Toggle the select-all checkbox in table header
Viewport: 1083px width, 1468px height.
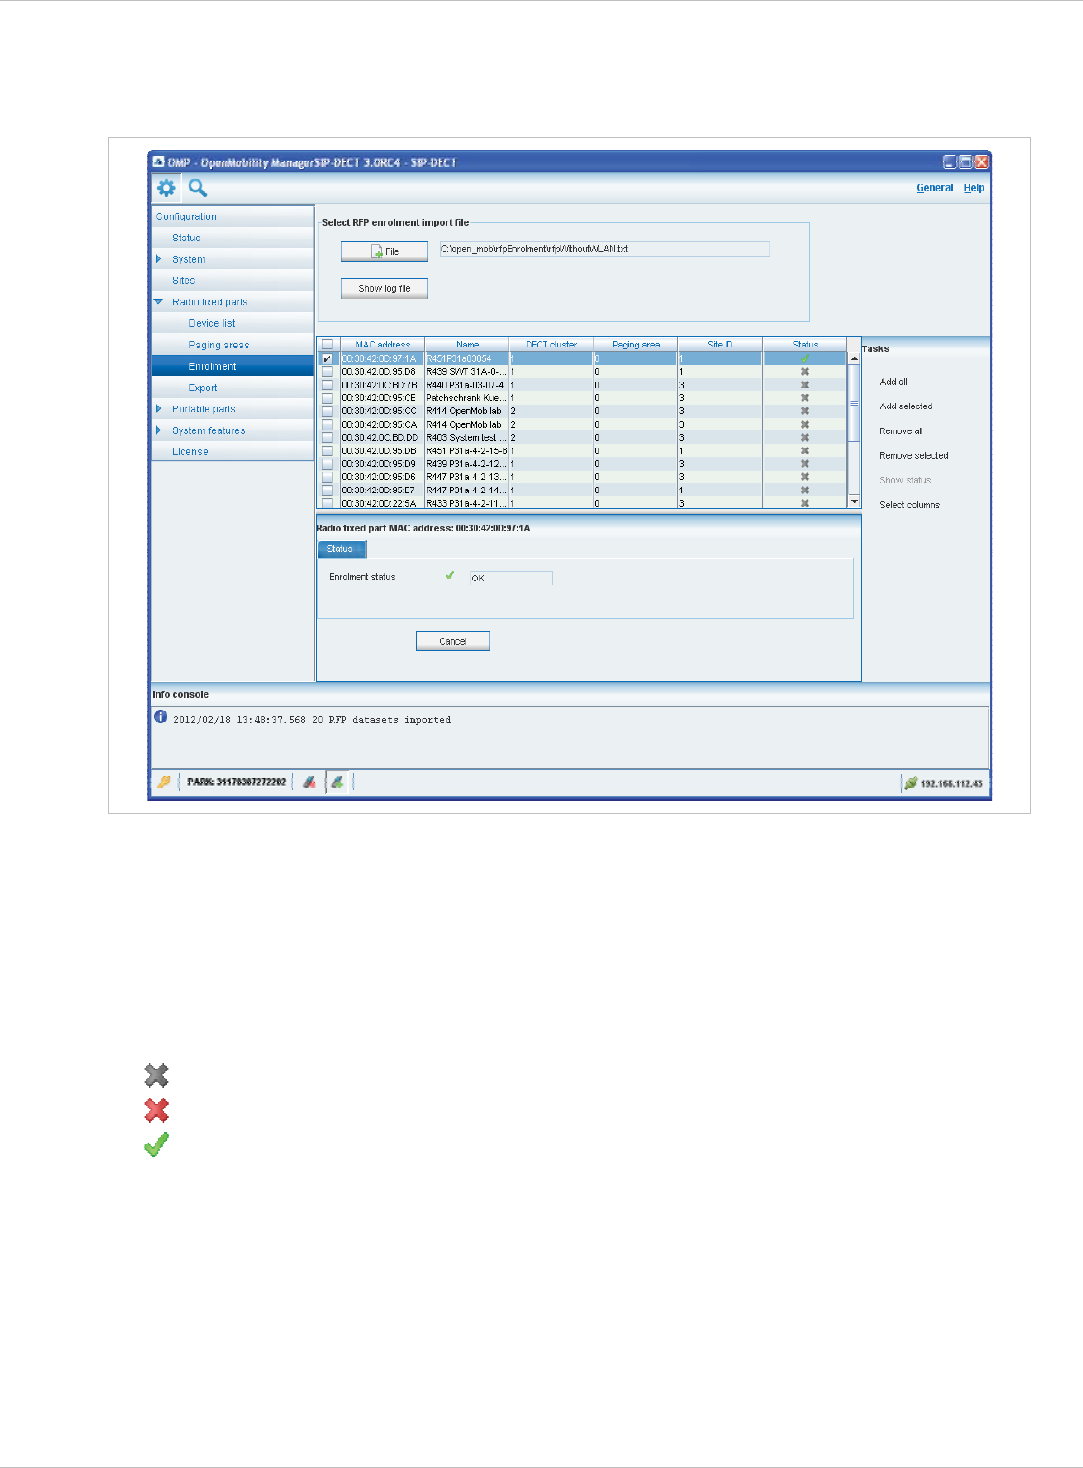pos(327,344)
